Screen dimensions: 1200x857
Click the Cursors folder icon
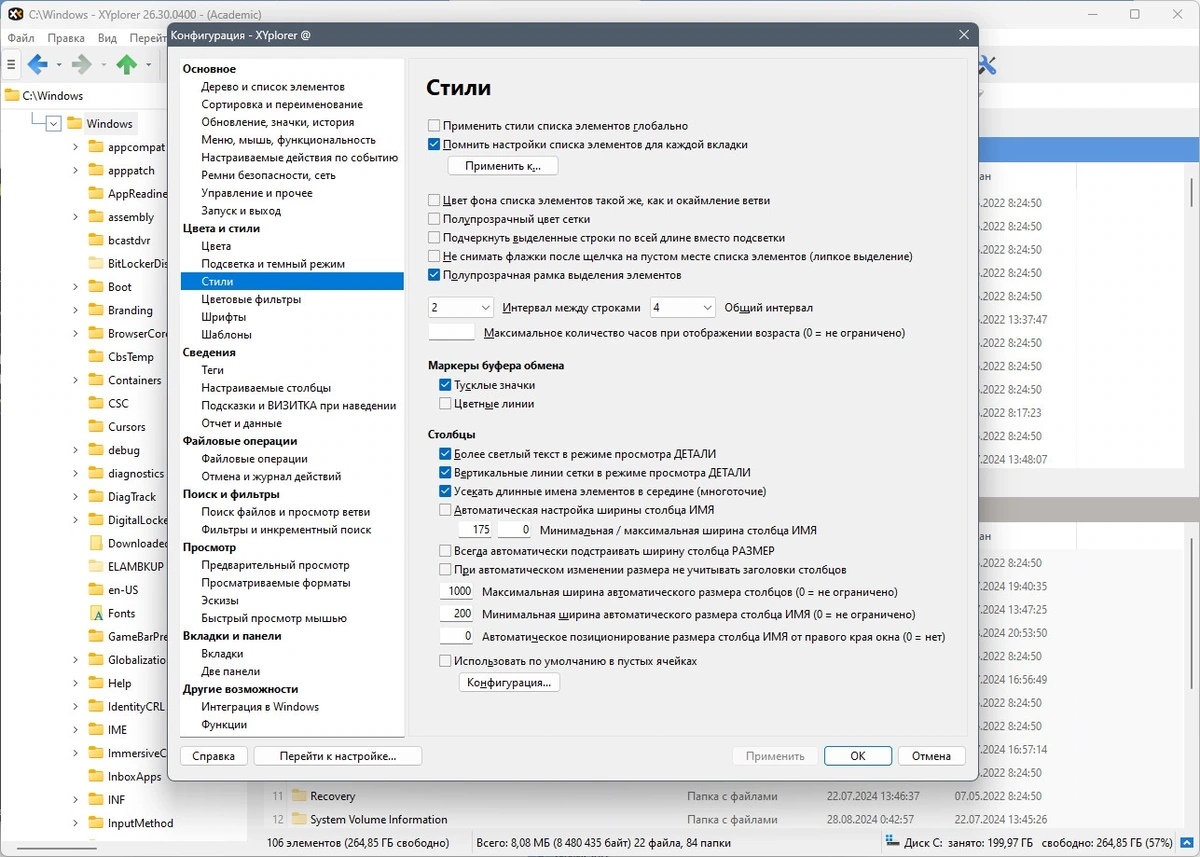coord(96,426)
